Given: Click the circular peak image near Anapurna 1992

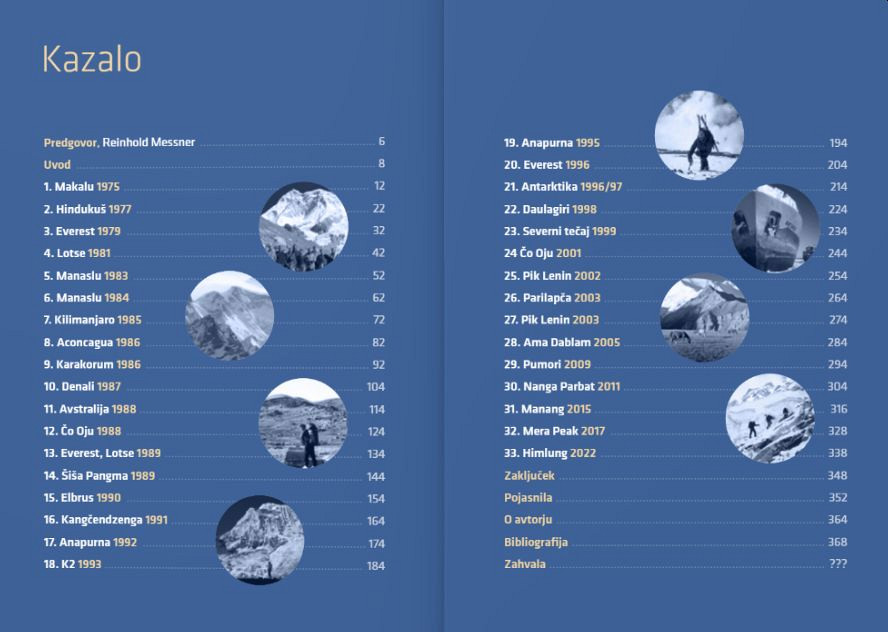Looking at the screenshot, I should coord(260,540).
